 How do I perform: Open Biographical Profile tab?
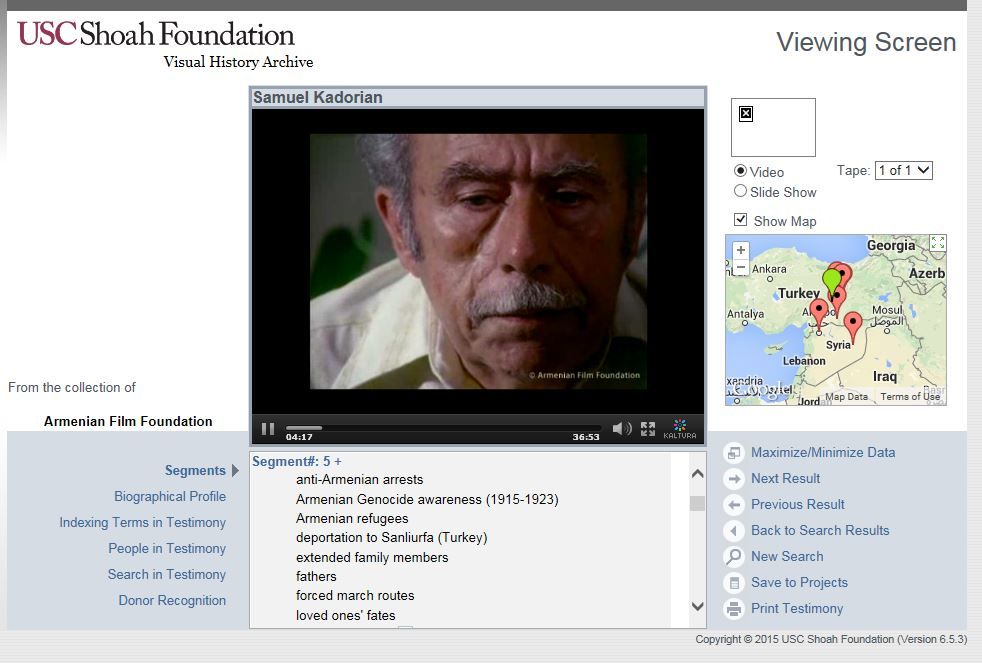[170, 496]
